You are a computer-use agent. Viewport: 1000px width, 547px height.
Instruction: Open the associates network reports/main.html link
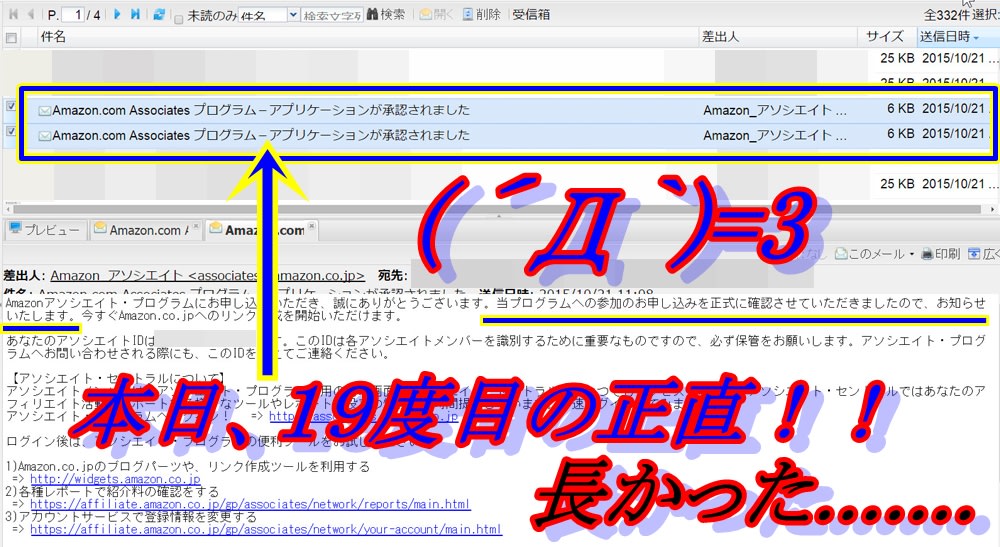pos(250,504)
